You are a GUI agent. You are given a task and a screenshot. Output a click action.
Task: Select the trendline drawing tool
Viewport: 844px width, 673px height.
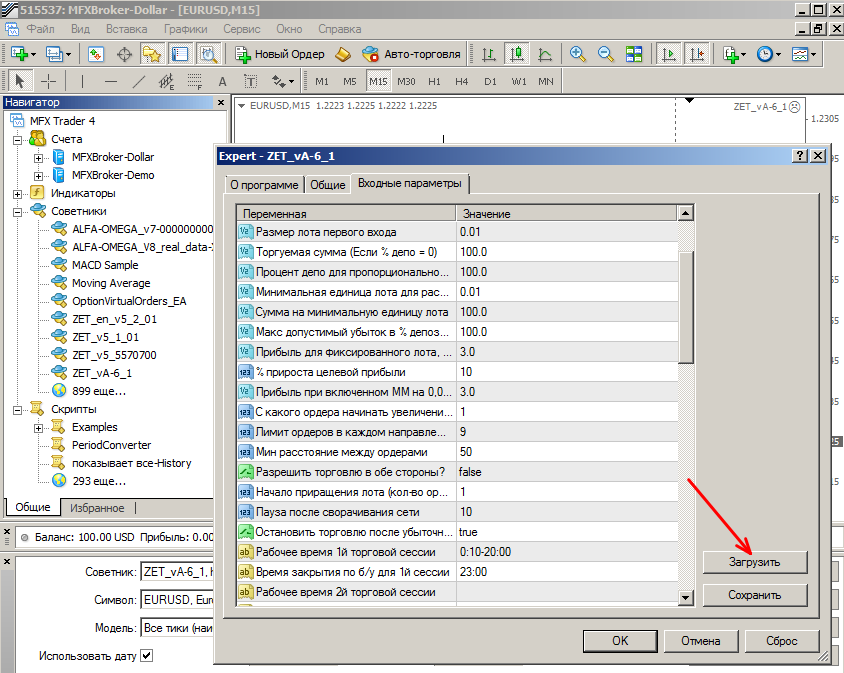[139, 81]
